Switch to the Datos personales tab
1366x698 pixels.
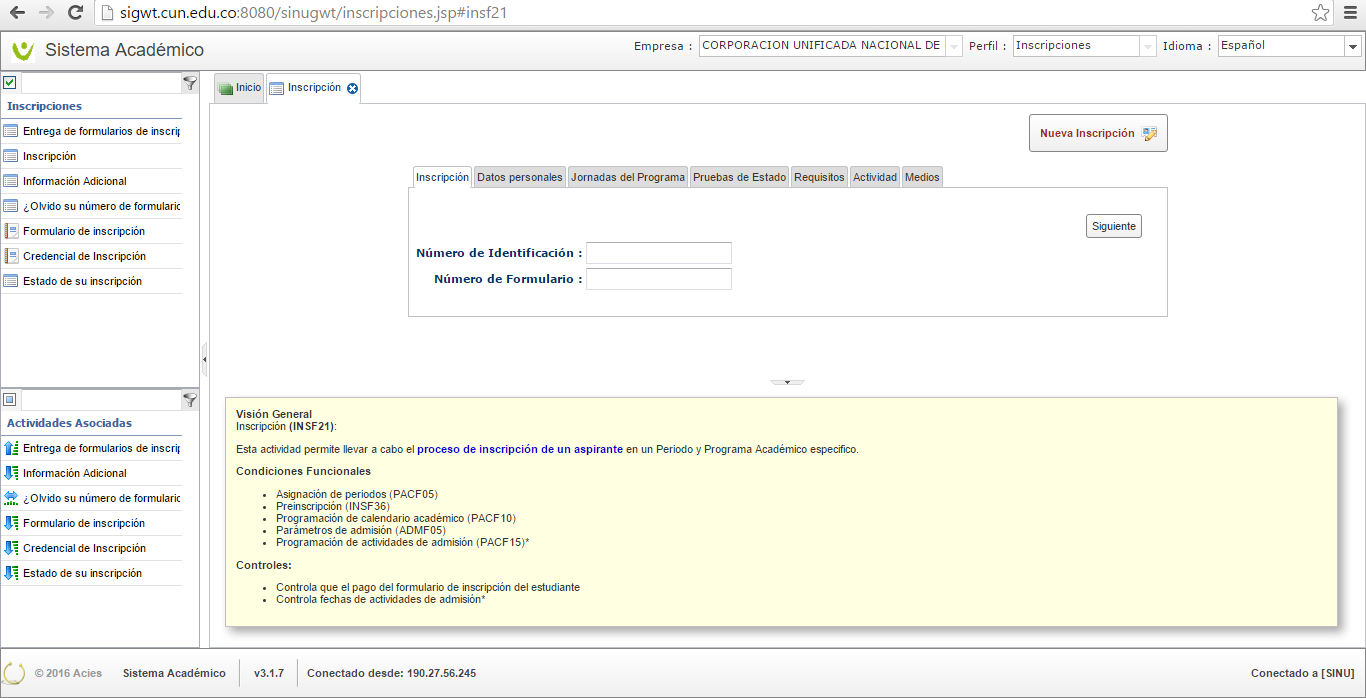click(x=519, y=177)
